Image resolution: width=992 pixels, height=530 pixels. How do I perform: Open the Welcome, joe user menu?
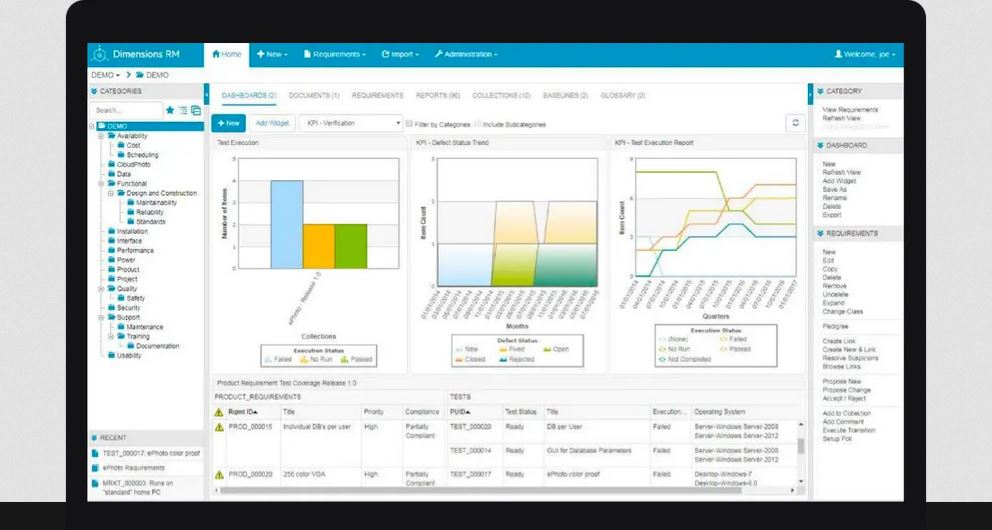(x=864, y=54)
